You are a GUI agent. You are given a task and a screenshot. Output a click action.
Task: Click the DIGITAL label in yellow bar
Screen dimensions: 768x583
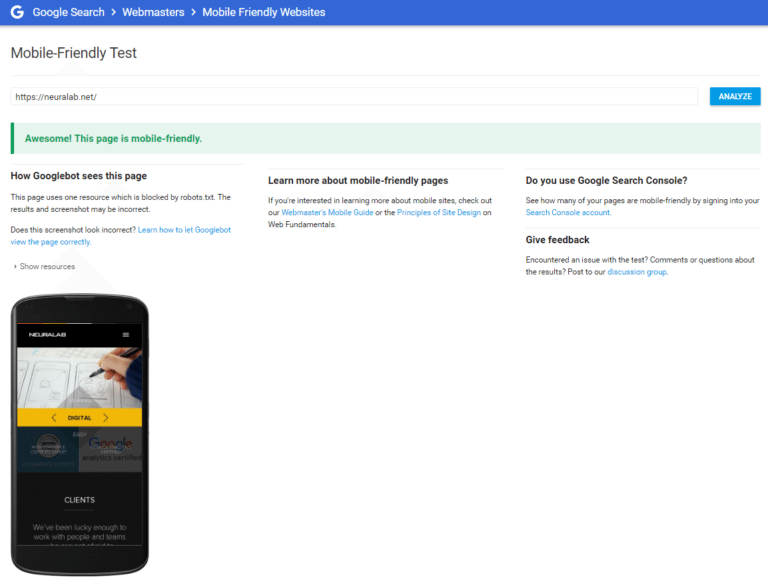pyautogui.click(x=79, y=418)
